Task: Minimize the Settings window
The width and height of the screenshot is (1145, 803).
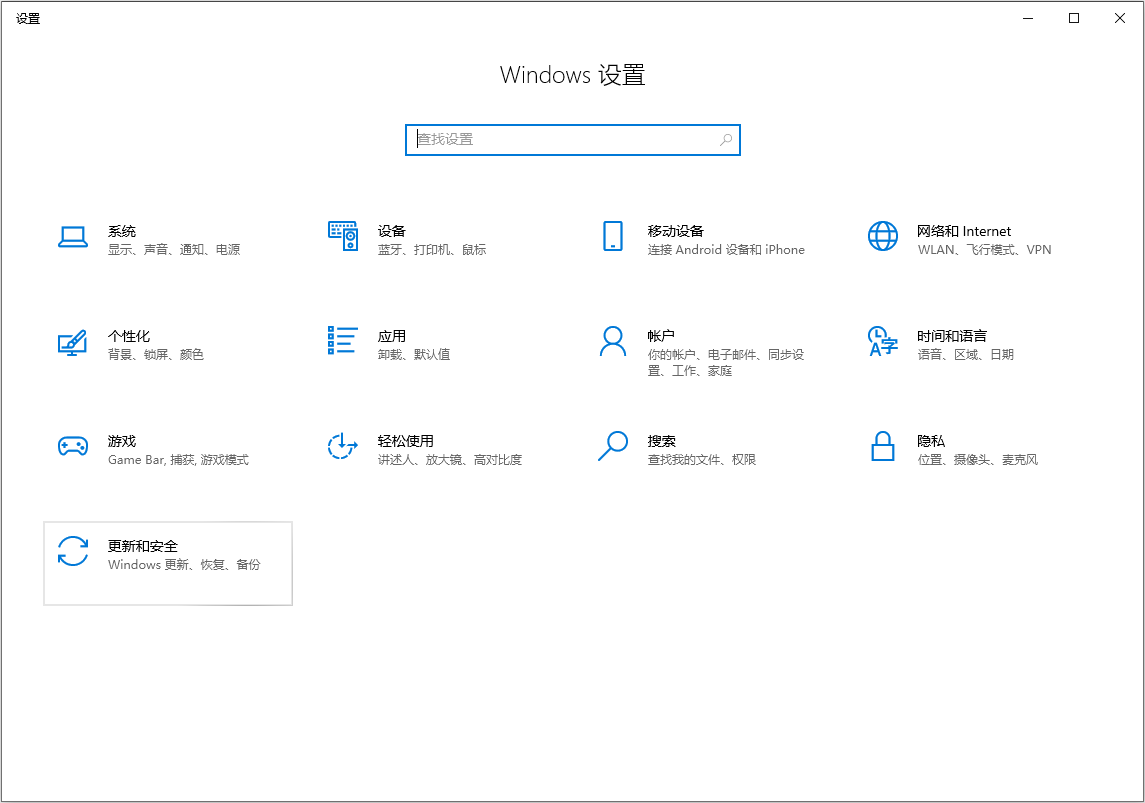Action: [x=1028, y=18]
